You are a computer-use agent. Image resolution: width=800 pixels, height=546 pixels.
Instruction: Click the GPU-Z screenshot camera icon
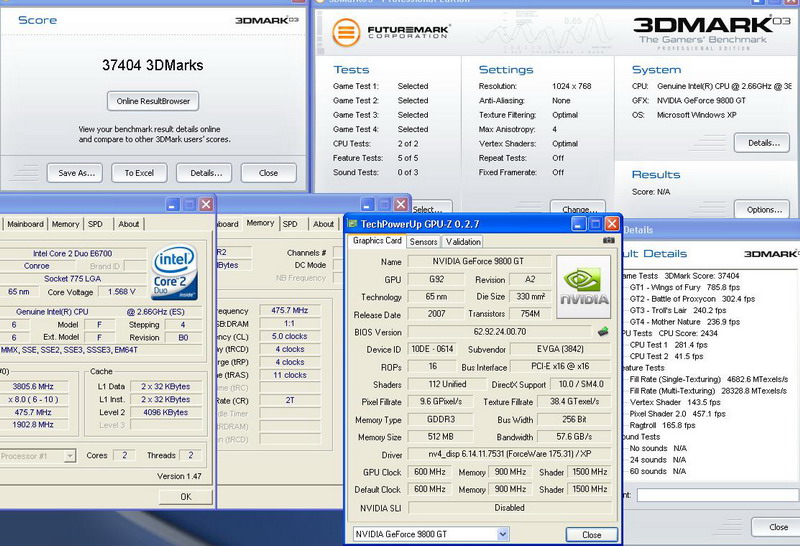point(608,240)
